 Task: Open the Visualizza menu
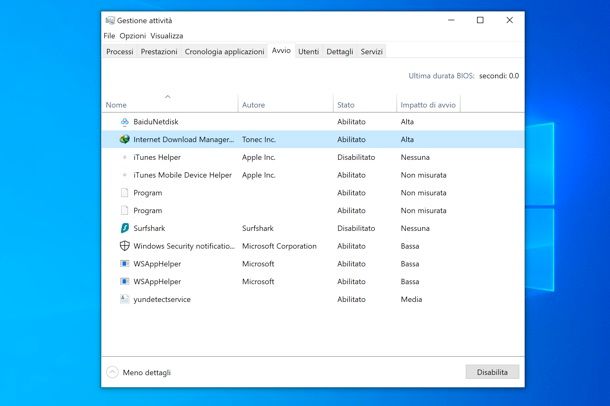167,36
